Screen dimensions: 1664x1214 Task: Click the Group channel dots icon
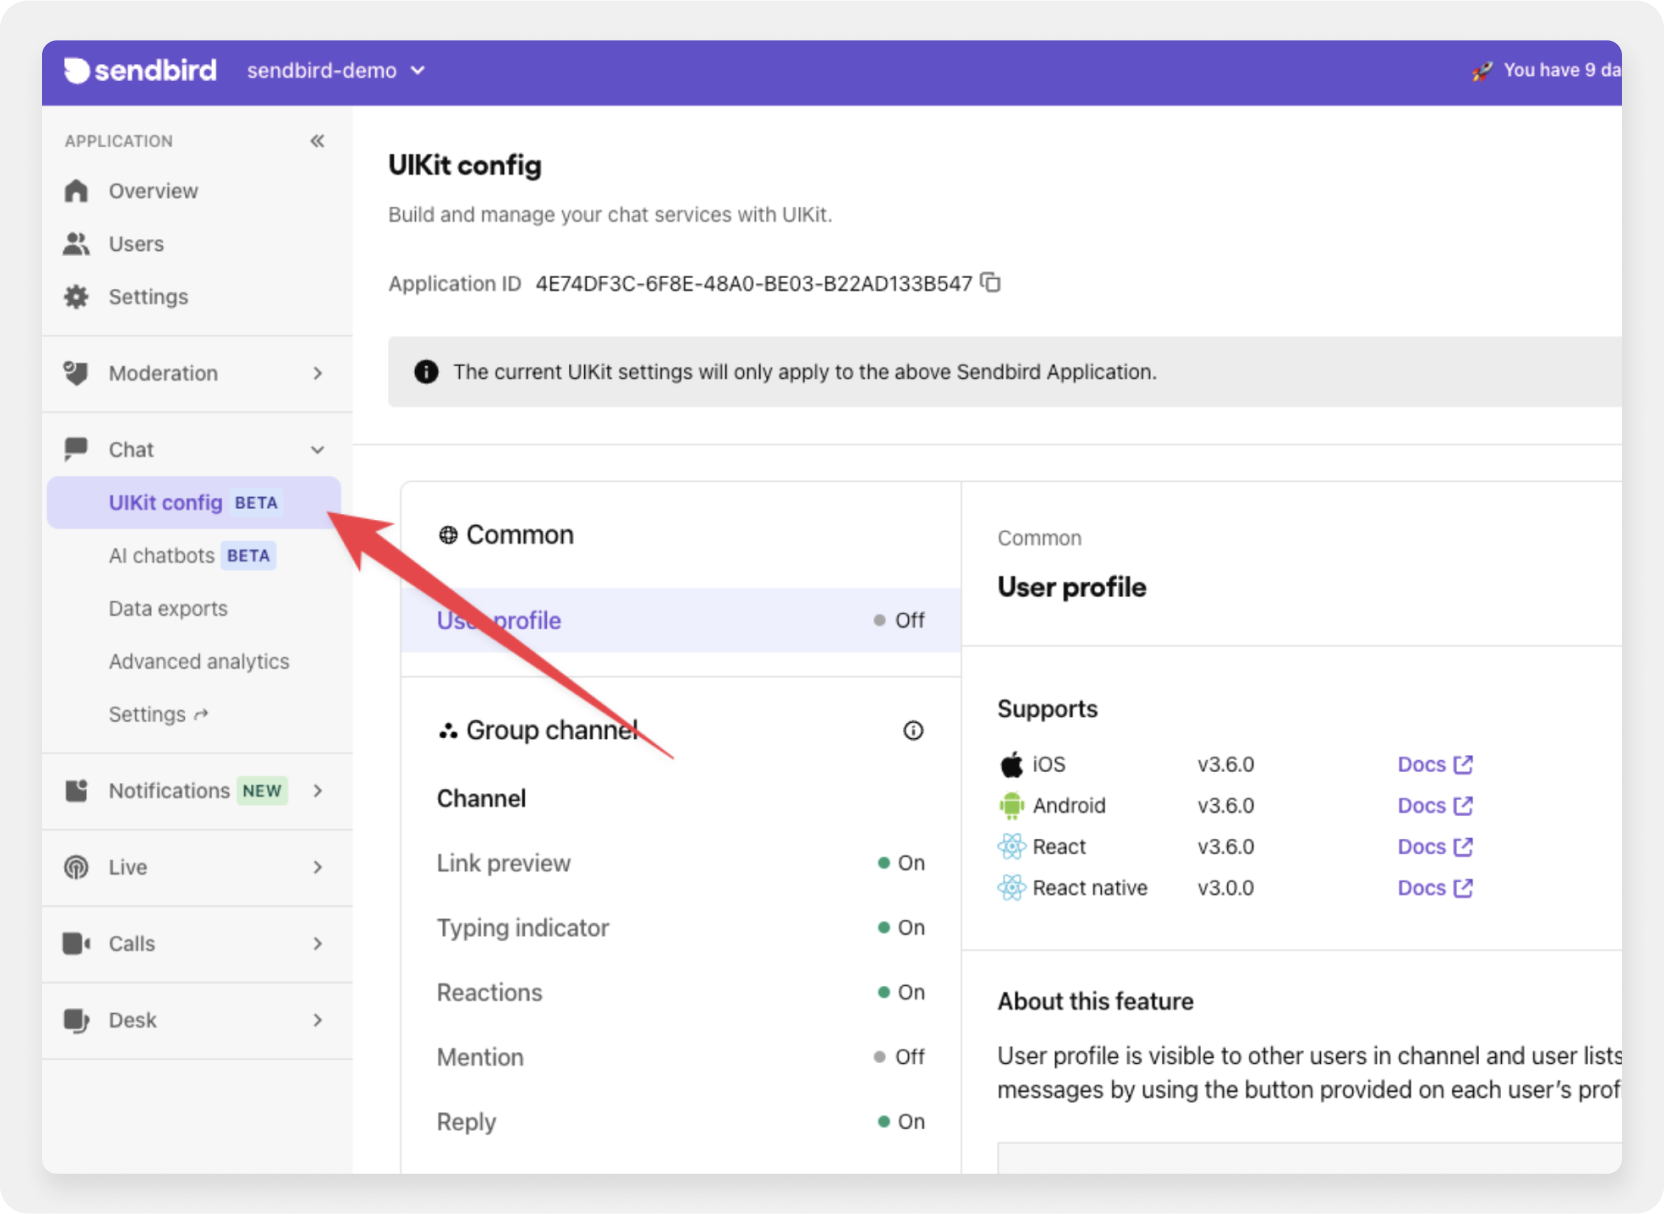(x=448, y=731)
